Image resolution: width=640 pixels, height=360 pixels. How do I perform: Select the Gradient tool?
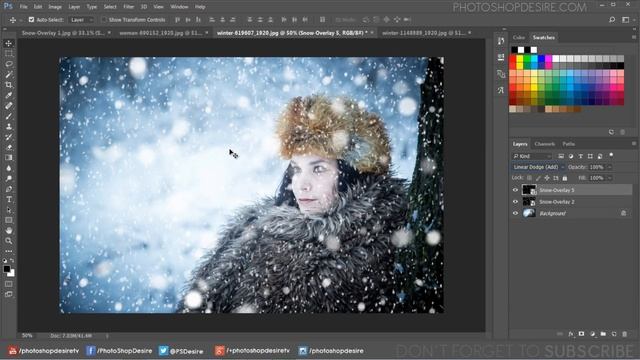click(x=9, y=158)
